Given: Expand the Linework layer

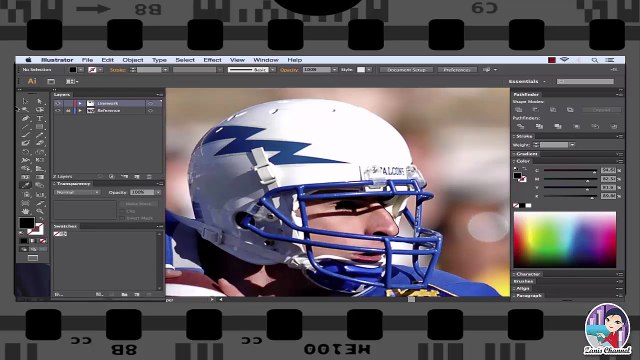Looking at the screenshot, I should pyautogui.click(x=80, y=103).
